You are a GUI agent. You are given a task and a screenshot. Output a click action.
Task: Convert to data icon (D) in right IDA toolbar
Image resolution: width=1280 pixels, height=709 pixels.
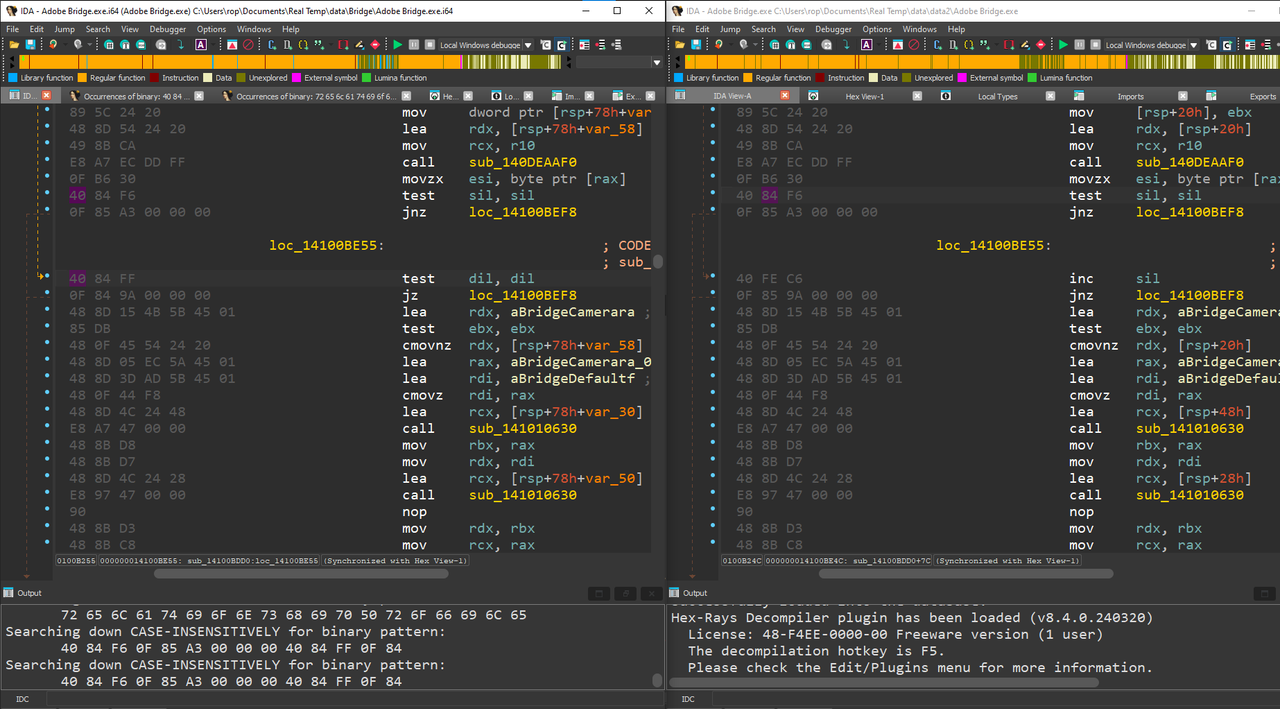point(954,45)
